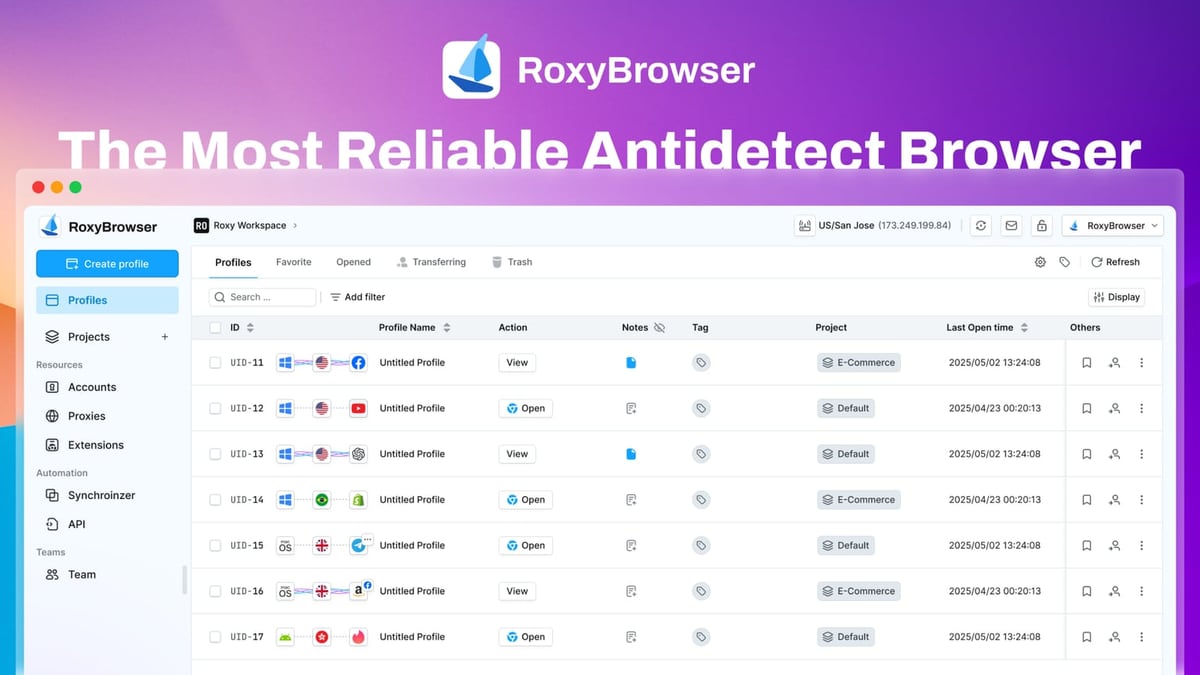Toggle the select-all checkbox in table header
This screenshot has width=1200, height=675.
(x=215, y=327)
